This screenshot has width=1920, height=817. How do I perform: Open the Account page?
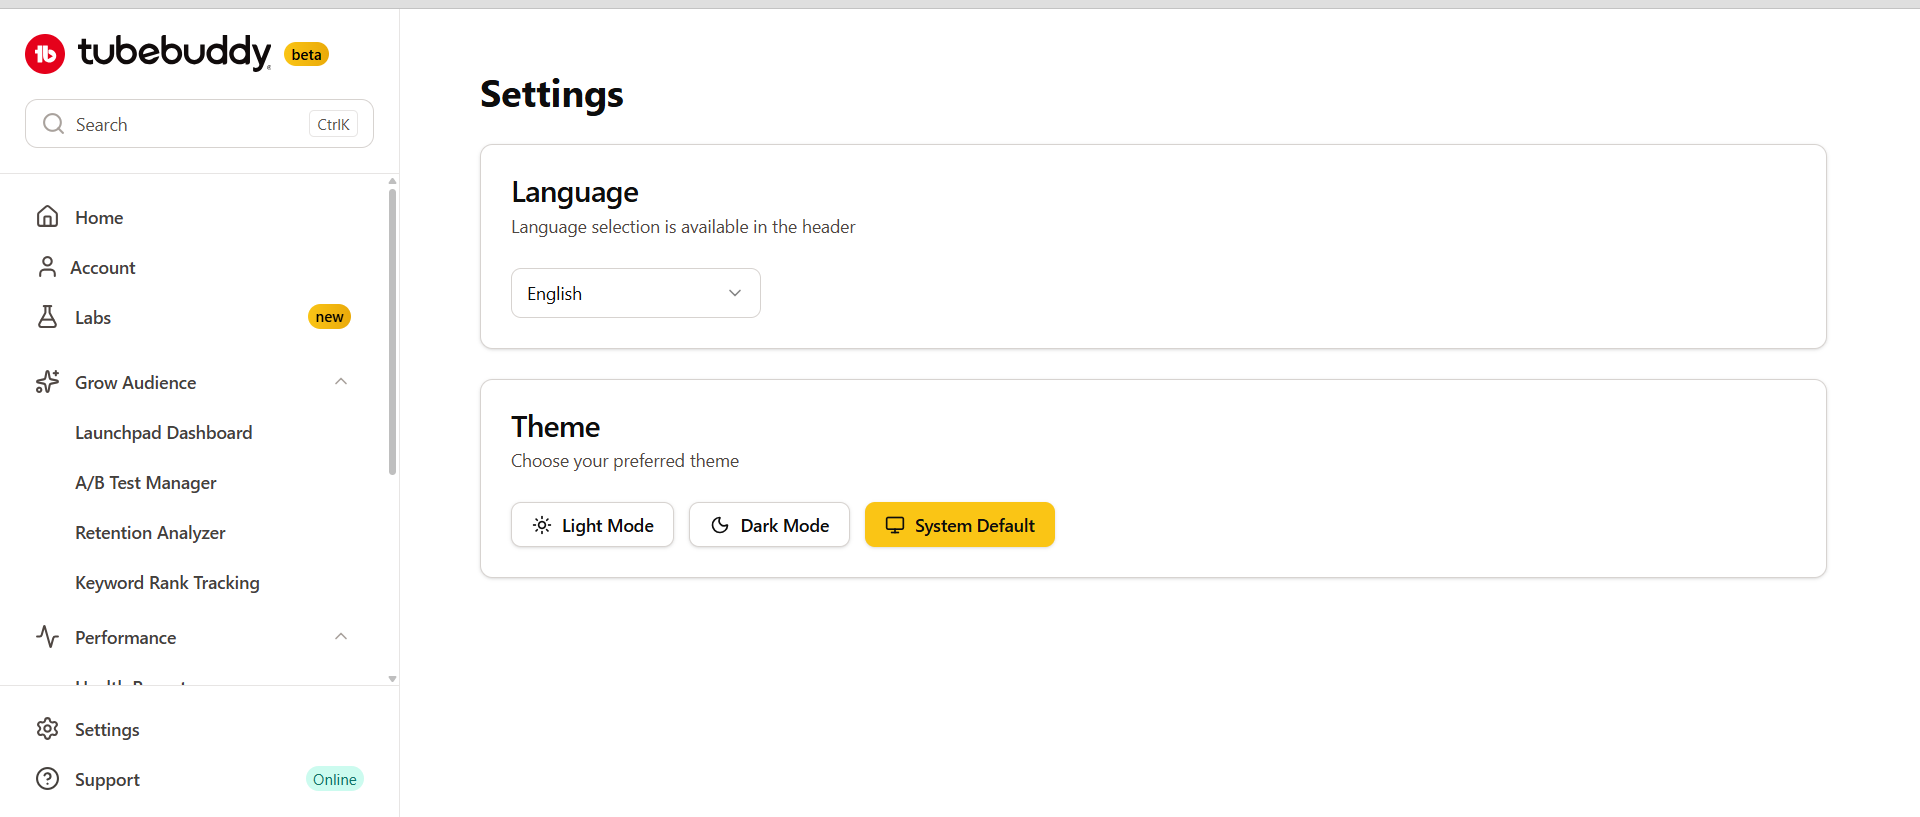103,267
